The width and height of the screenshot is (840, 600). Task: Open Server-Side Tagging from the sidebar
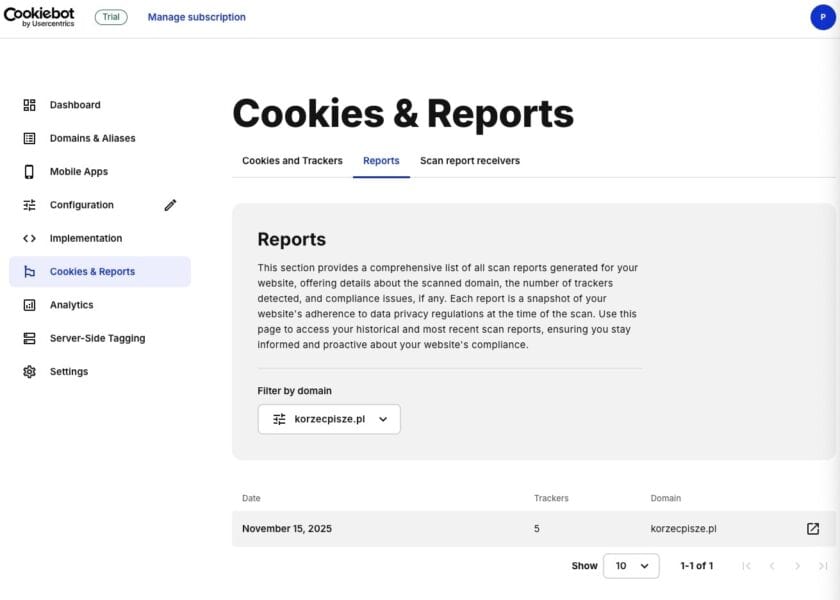coord(29,338)
